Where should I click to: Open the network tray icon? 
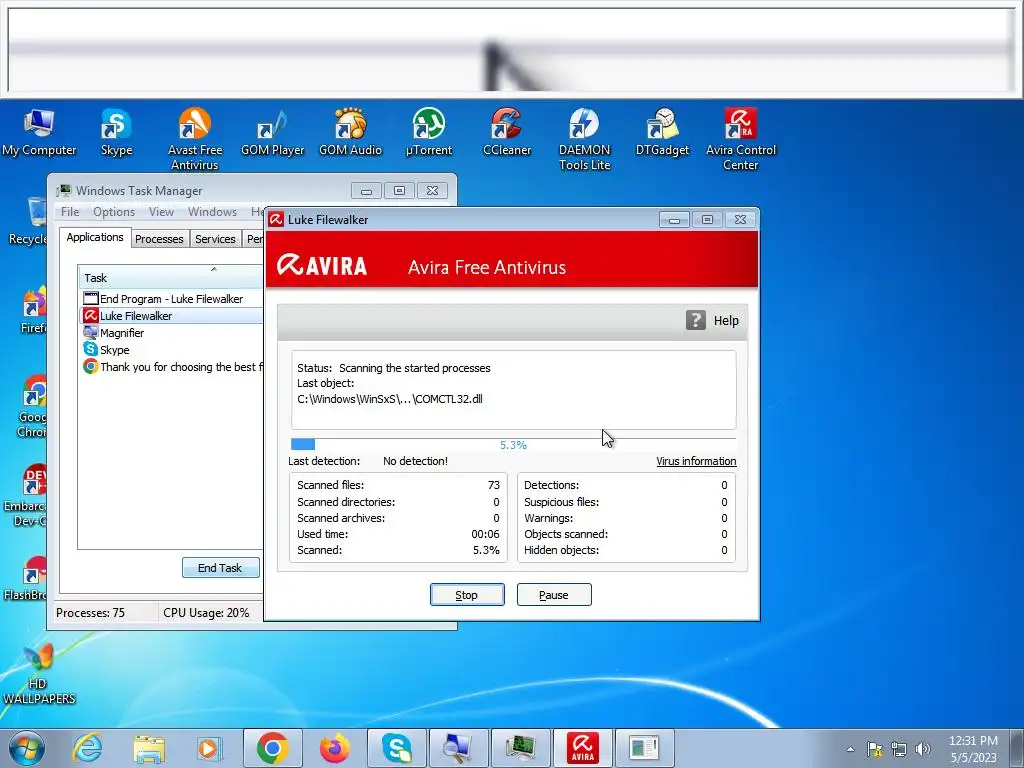coord(899,749)
